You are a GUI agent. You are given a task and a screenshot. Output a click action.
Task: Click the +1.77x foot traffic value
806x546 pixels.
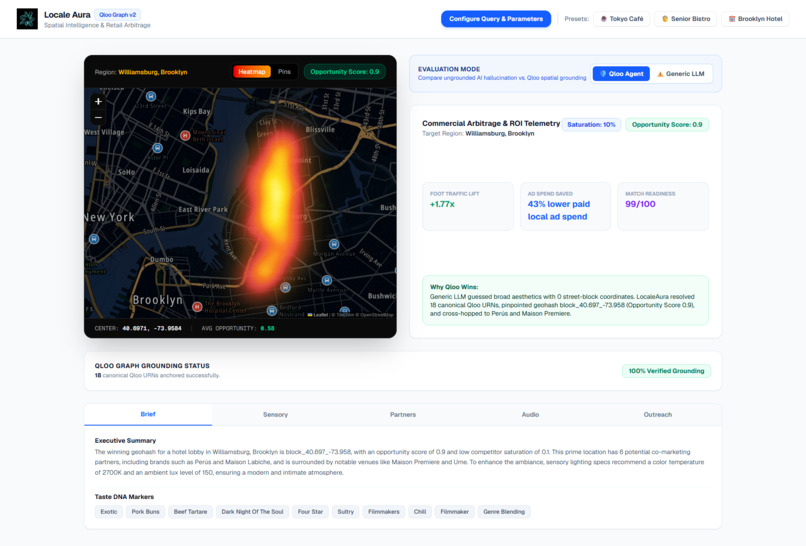click(x=442, y=204)
